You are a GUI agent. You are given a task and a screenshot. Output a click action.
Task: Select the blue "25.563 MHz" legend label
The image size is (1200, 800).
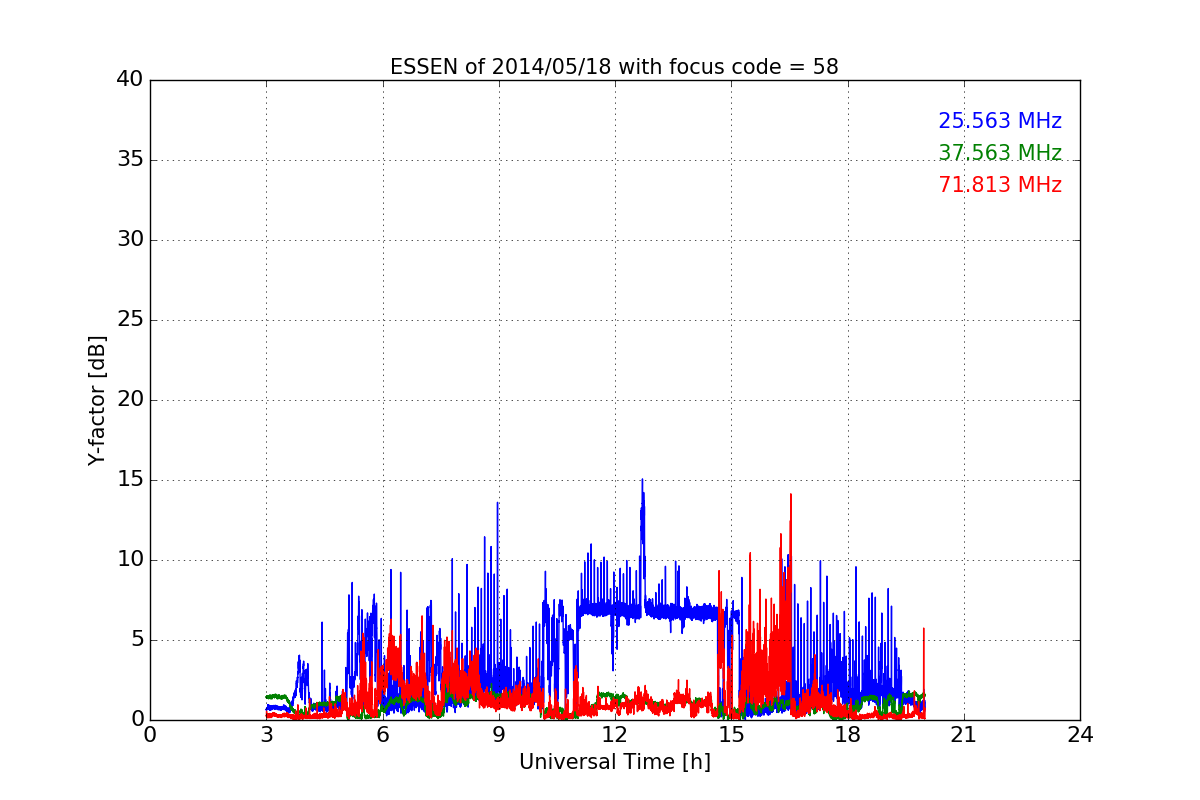coord(1000,121)
